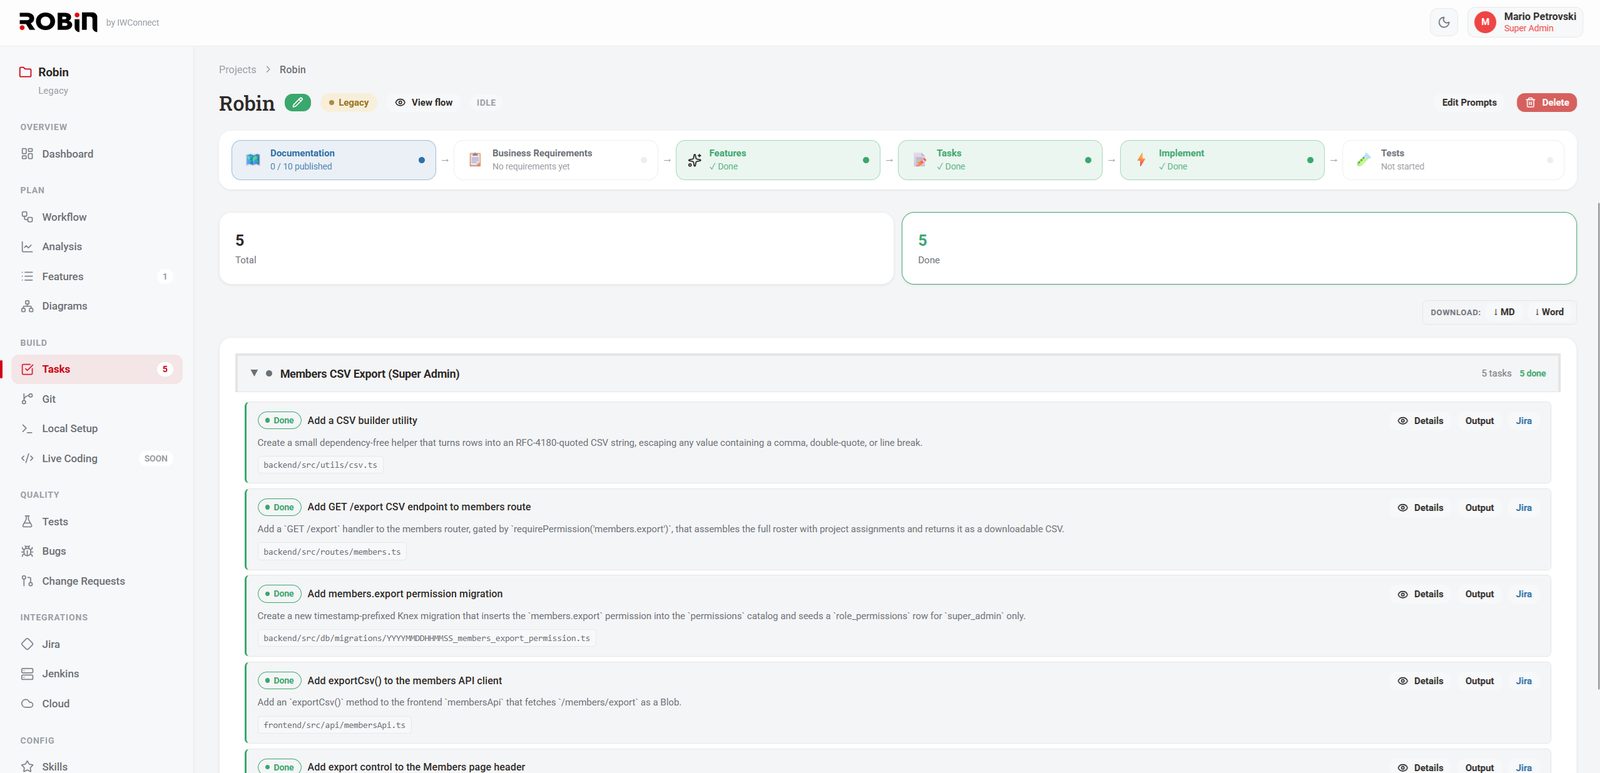Go to Projects breadcrumb
The image size is (1600, 773).
(237, 70)
